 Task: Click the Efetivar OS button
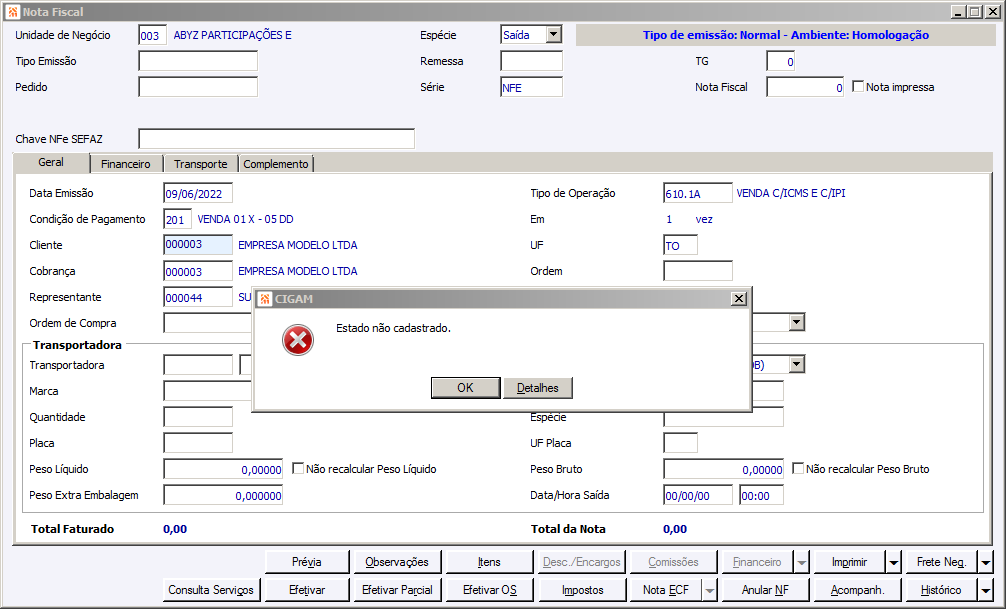pos(490,590)
